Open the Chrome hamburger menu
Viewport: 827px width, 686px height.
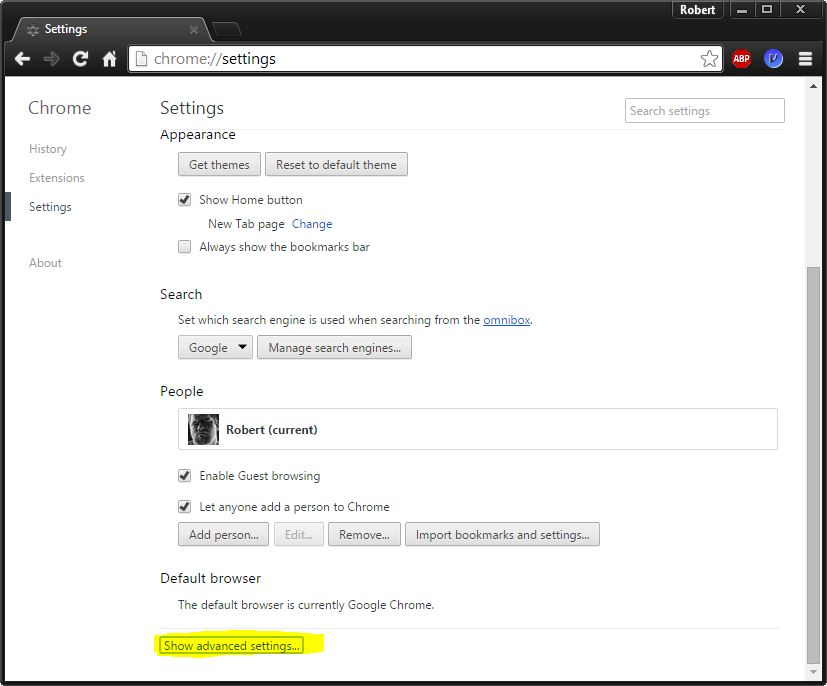[805, 59]
